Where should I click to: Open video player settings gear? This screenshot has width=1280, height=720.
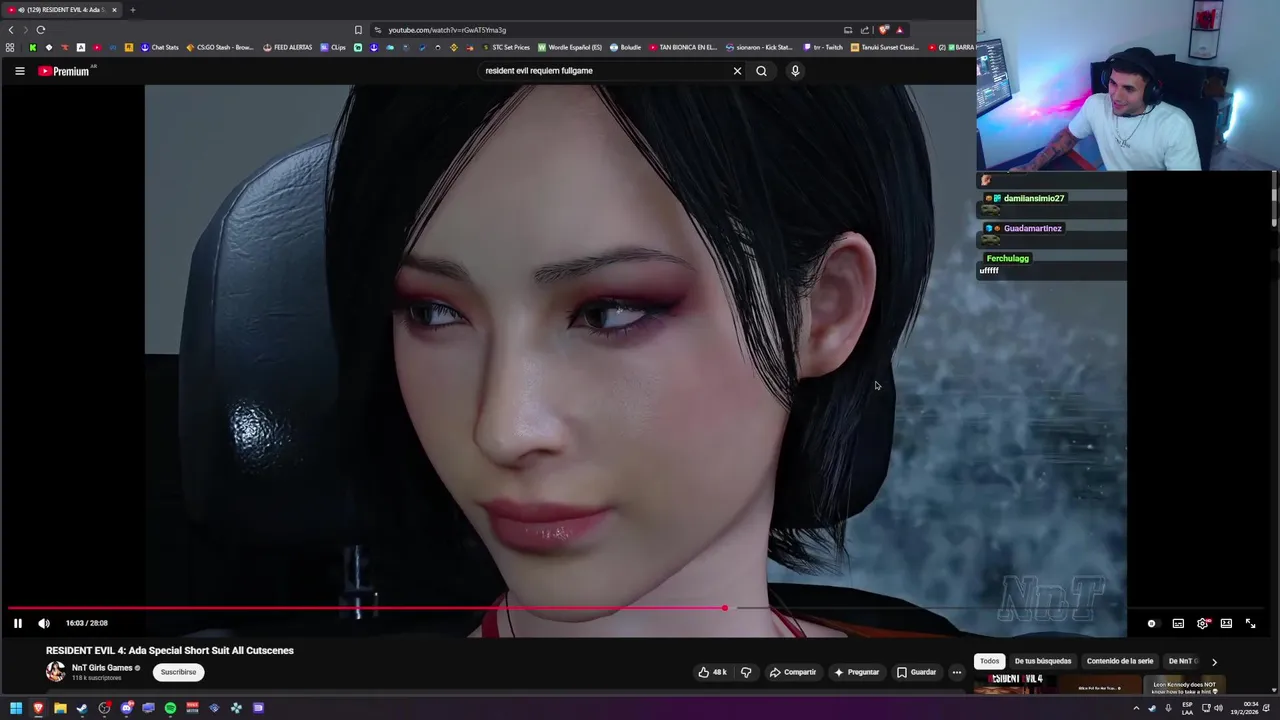coord(1203,623)
